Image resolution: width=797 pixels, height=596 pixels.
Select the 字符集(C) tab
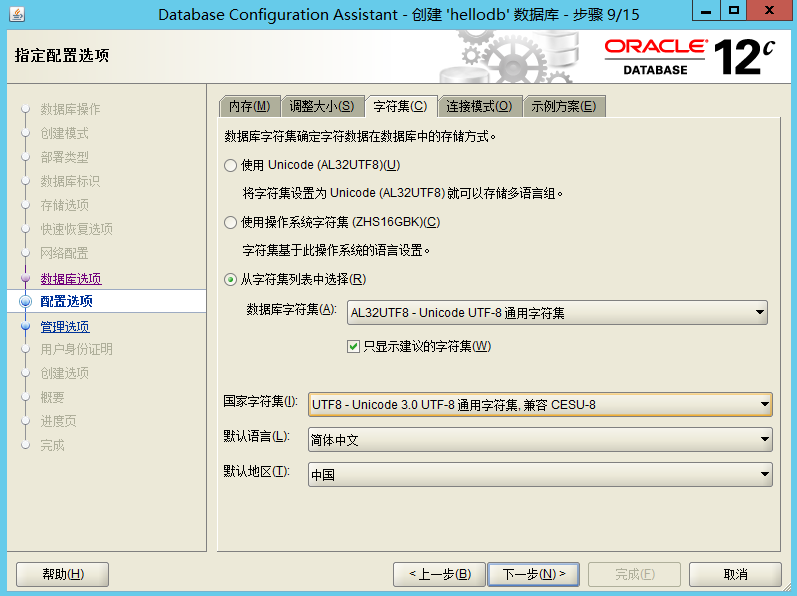click(401, 106)
